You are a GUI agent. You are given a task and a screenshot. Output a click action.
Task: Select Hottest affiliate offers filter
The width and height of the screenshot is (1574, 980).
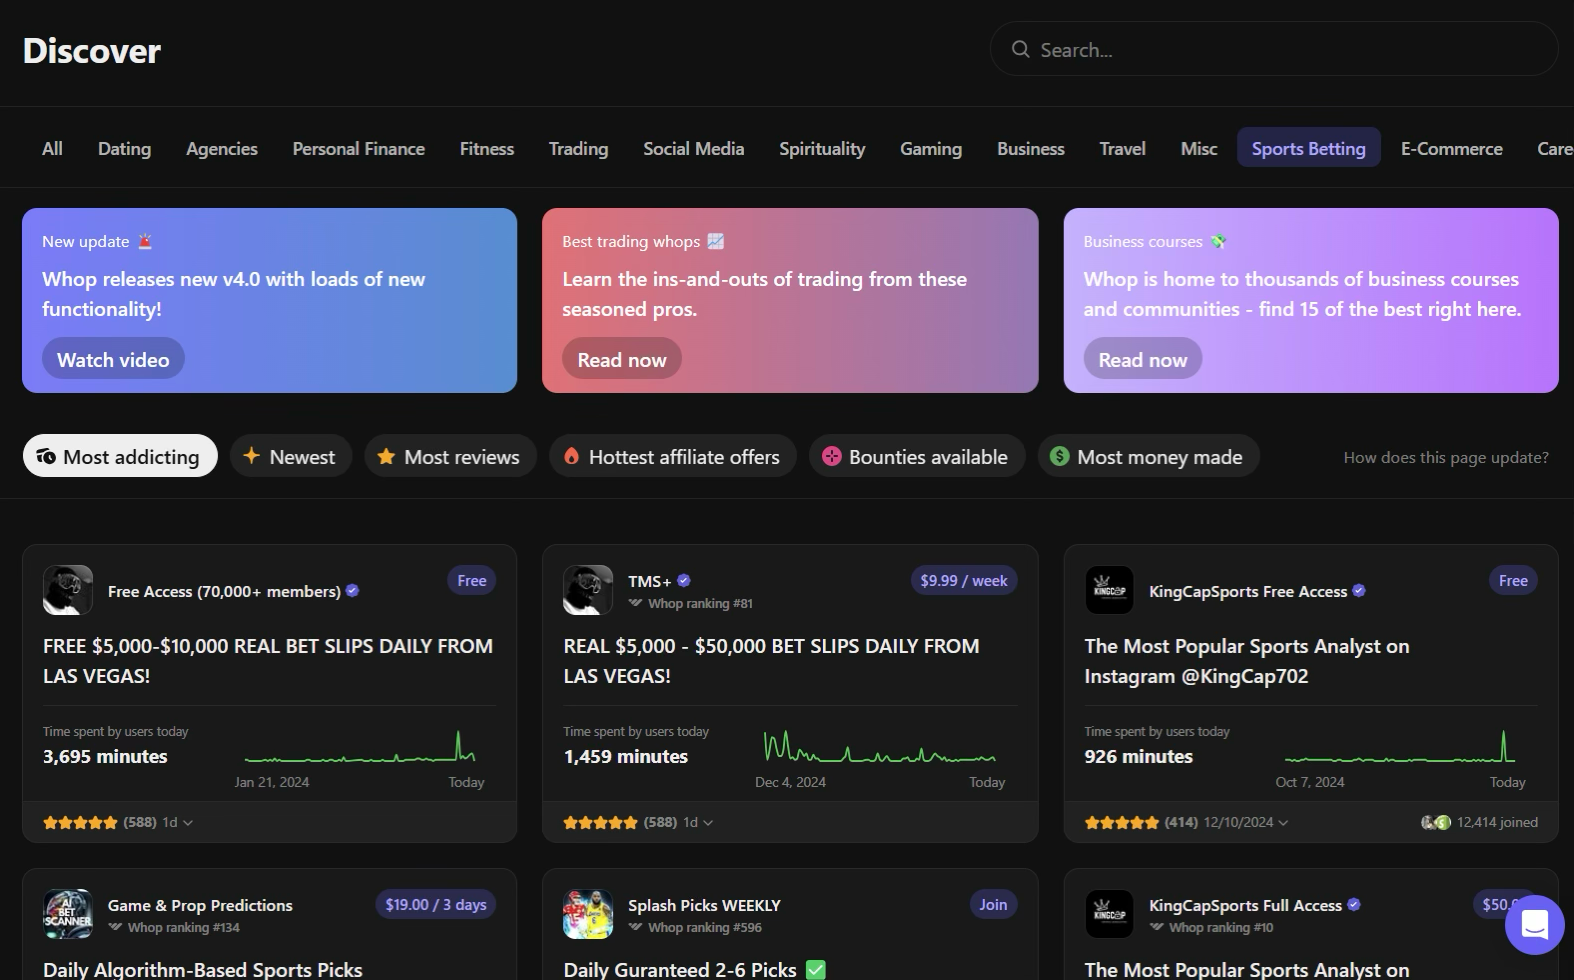pyautogui.click(x=673, y=456)
